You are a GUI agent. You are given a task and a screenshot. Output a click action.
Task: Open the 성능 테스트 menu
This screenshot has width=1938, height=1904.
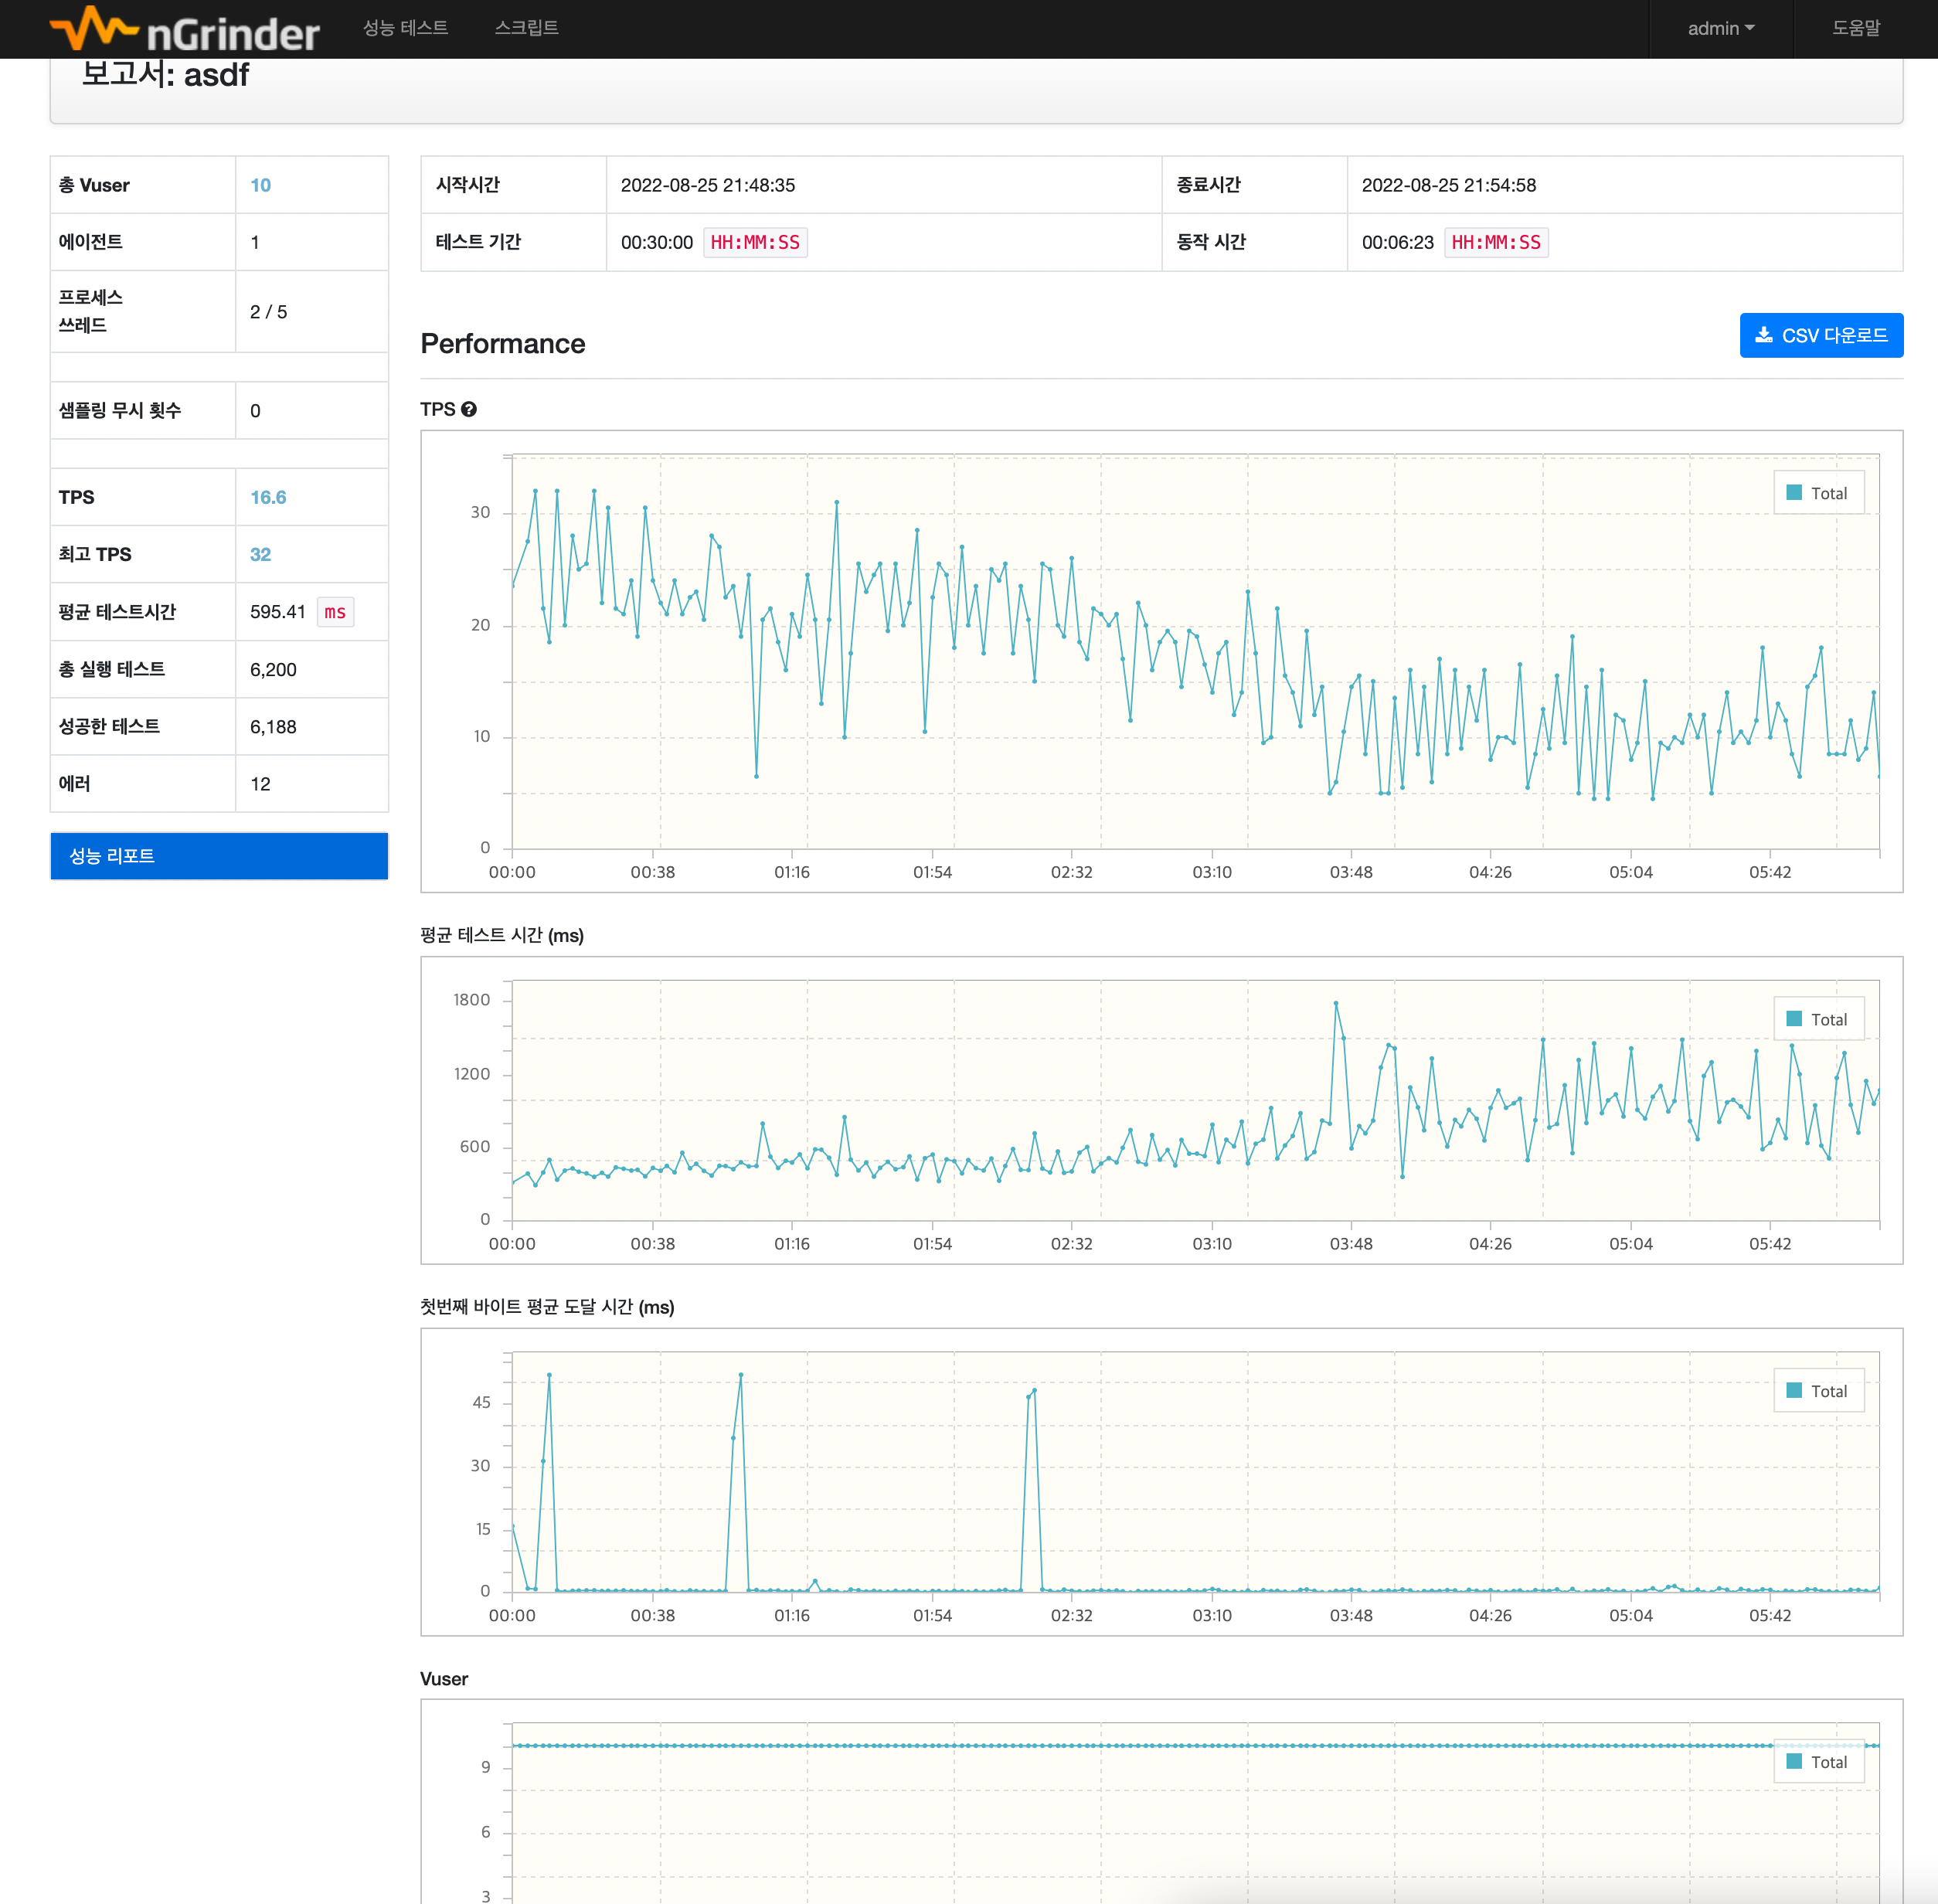point(405,28)
